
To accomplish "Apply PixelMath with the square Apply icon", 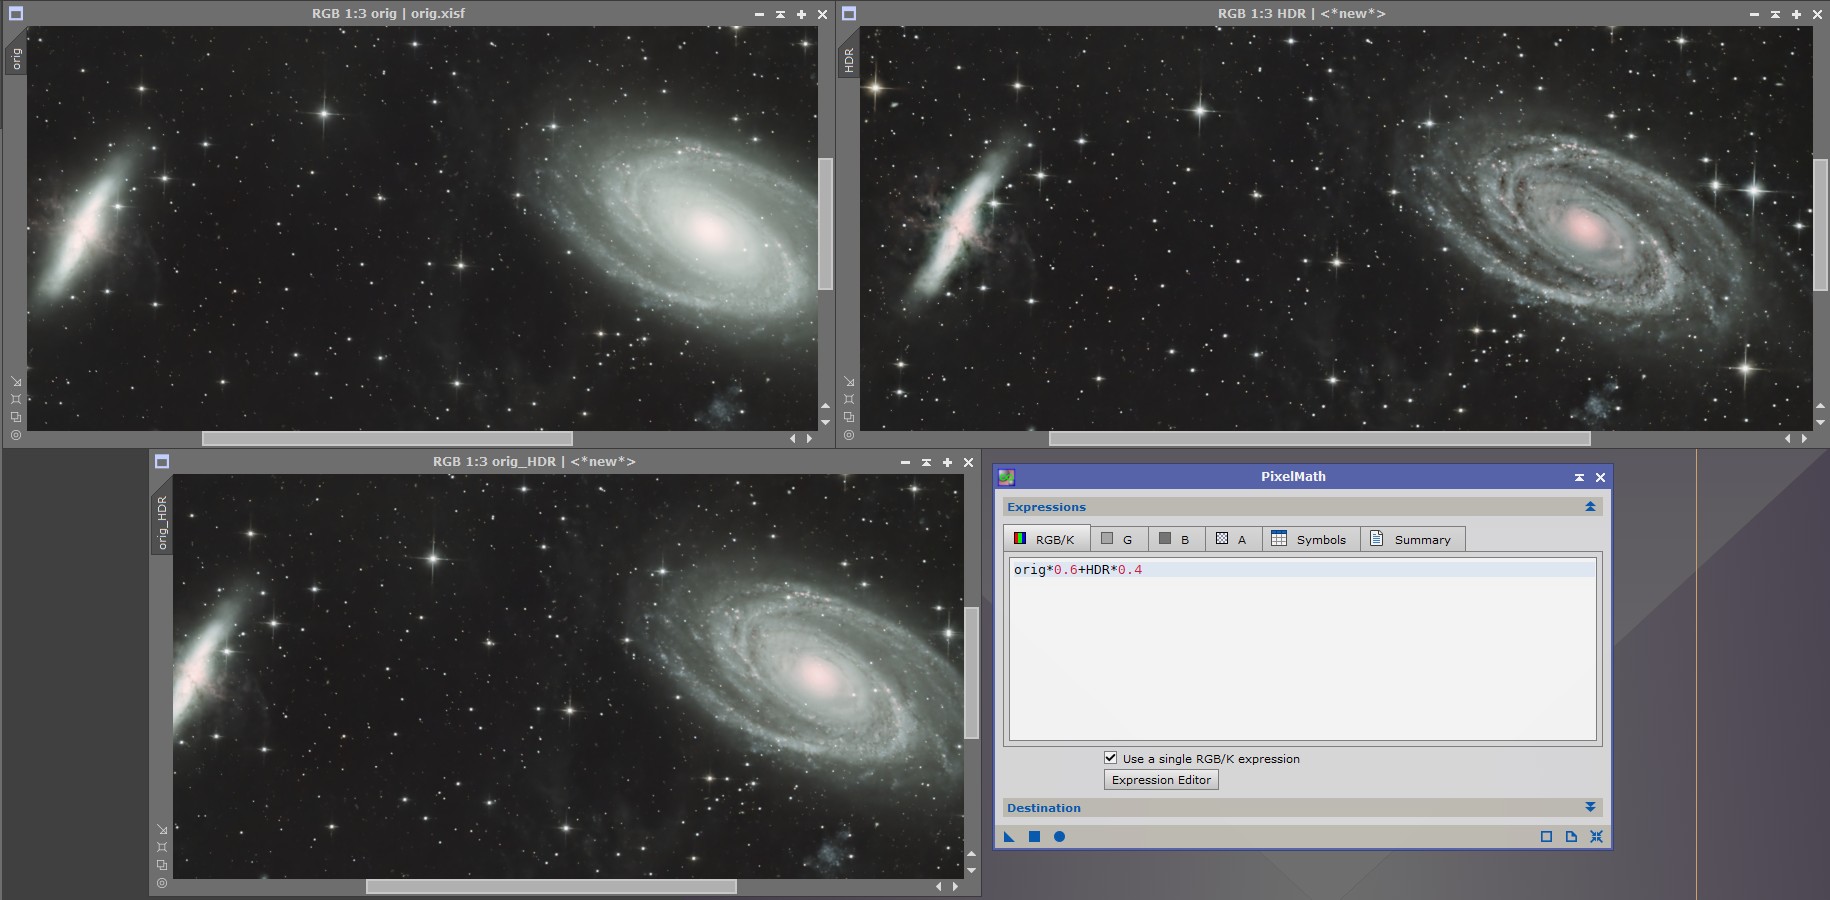I will coord(1035,837).
